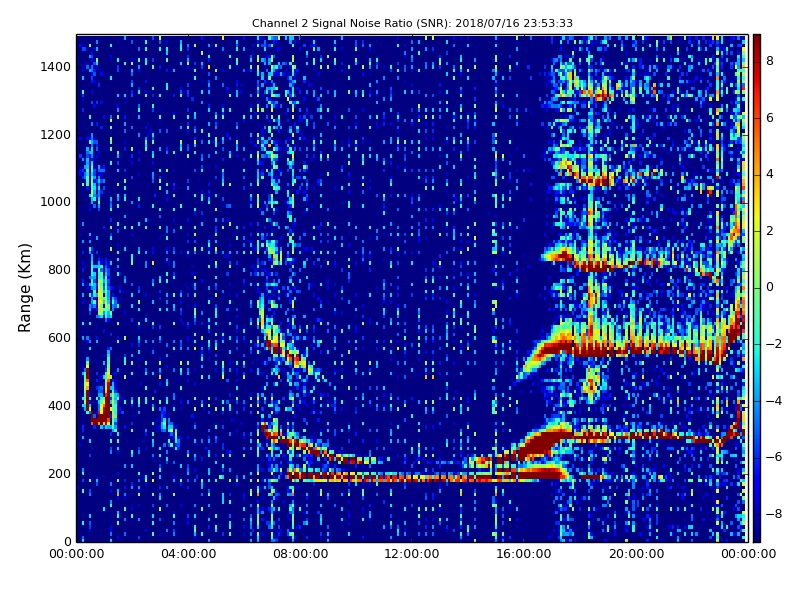Click the colorbar label 2
Image resolution: width=800 pixels, height=600 pixels.
(x=770, y=231)
